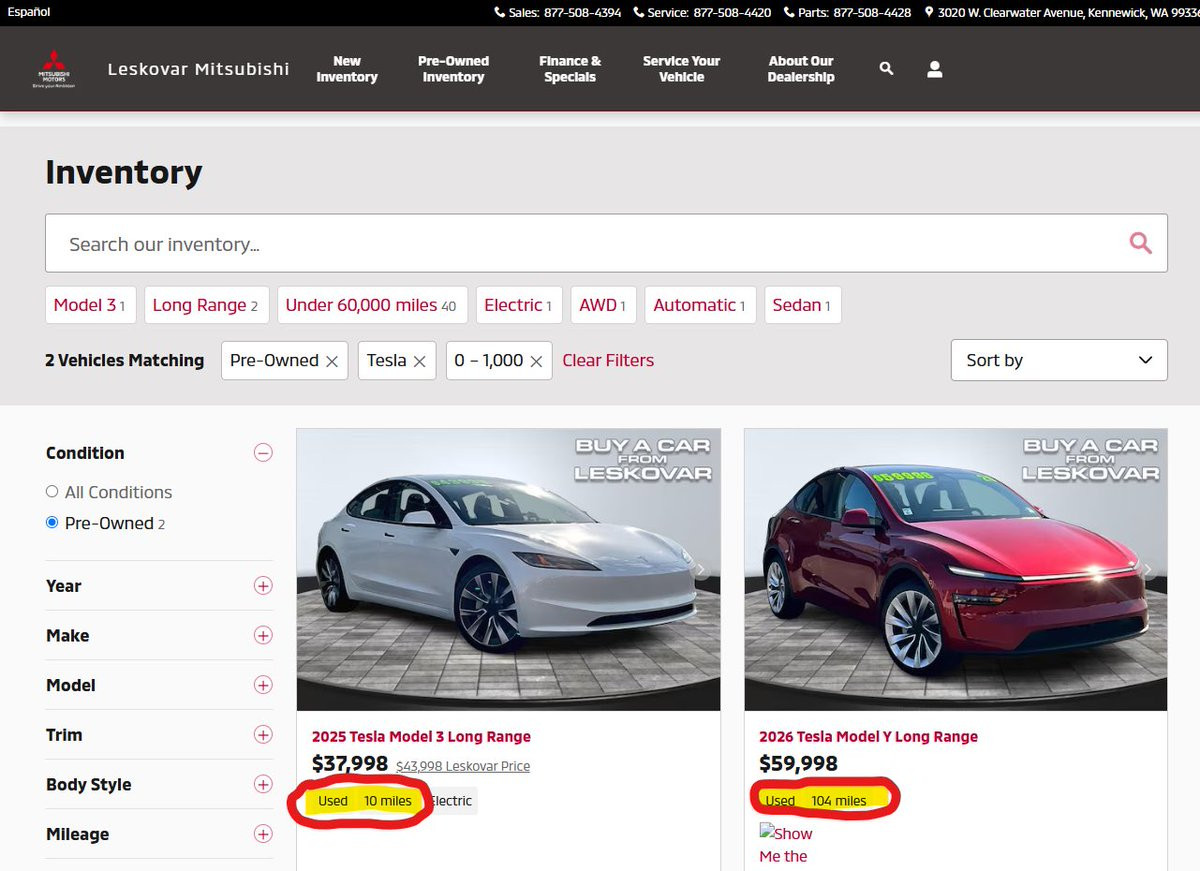
Task: Call the Service number 877-508-4420
Action: tap(732, 13)
